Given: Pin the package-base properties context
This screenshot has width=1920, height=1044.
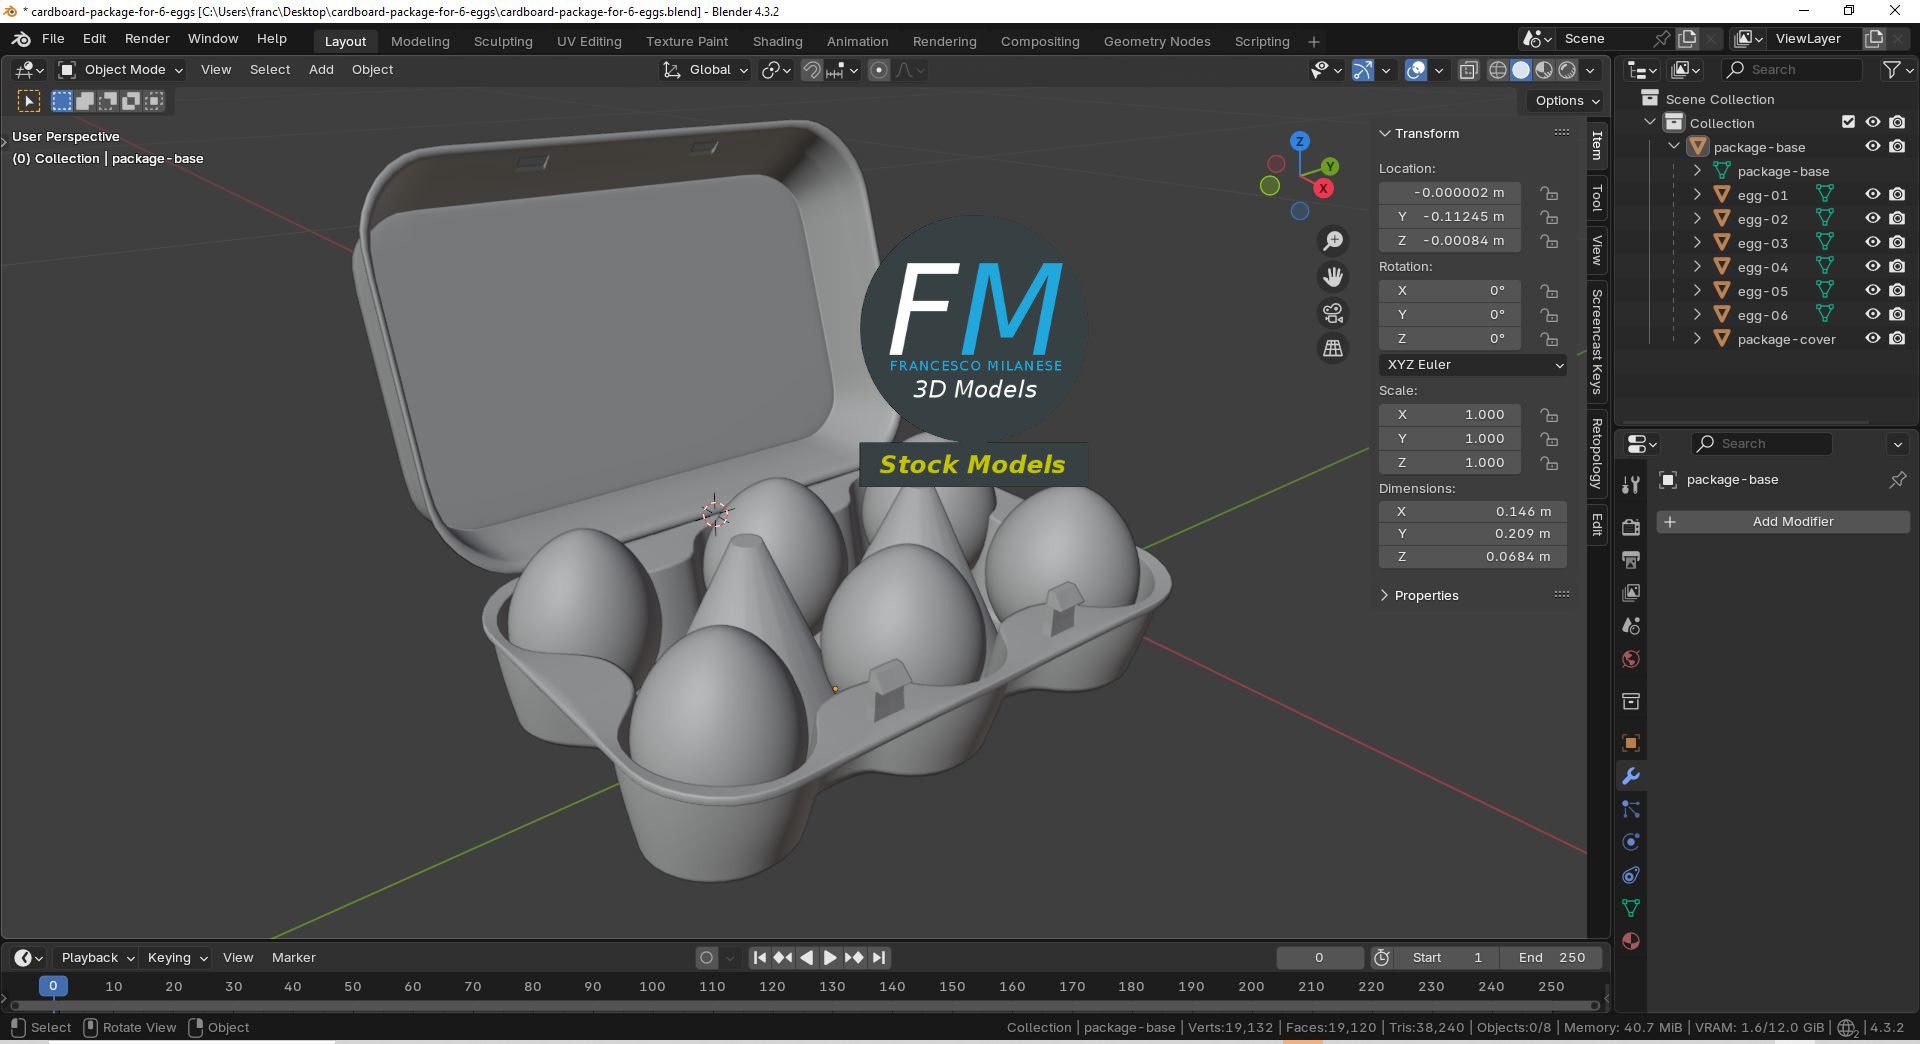Looking at the screenshot, I should pos(1897,480).
